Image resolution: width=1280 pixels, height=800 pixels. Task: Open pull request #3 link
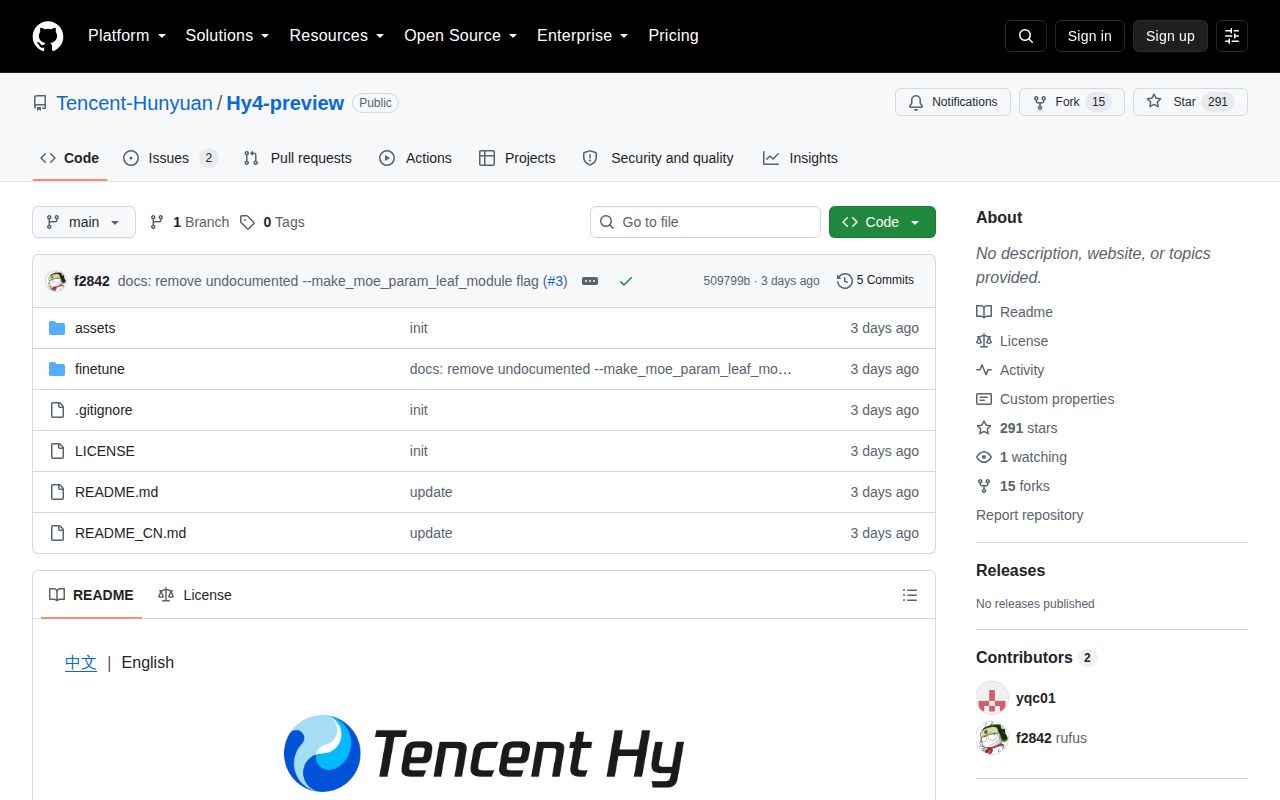[x=555, y=281]
